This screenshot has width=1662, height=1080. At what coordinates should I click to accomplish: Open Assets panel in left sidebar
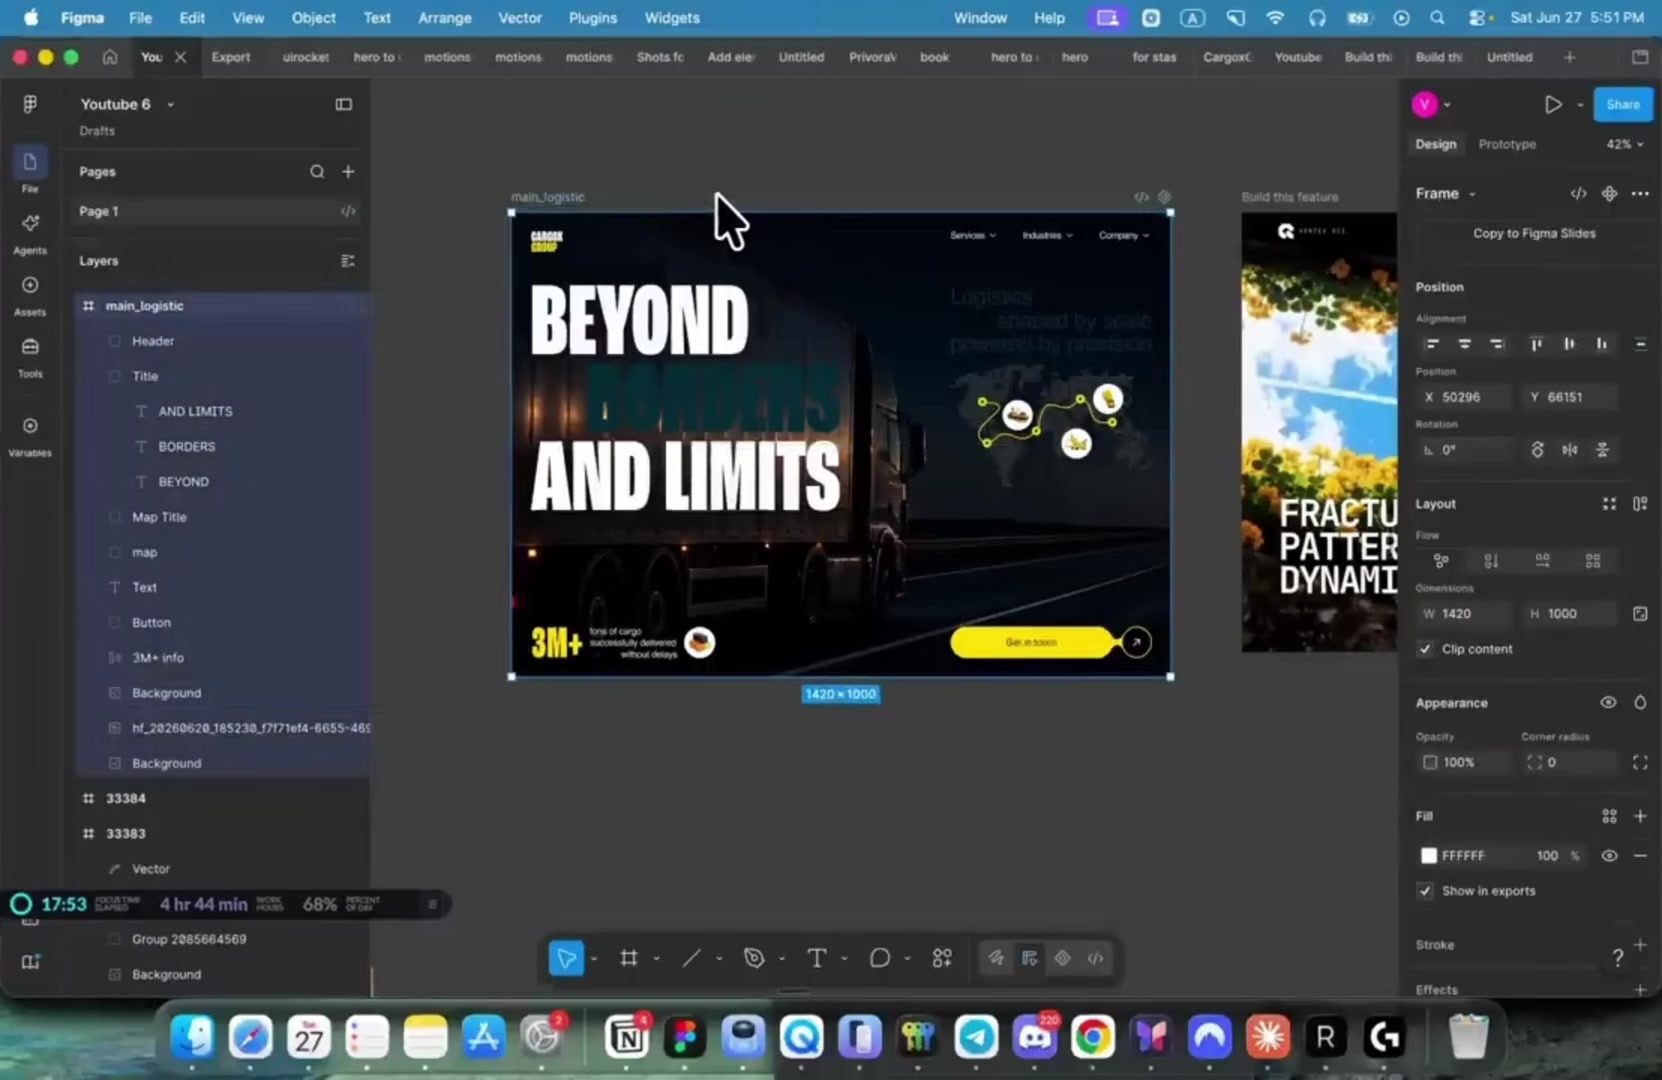[30, 295]
